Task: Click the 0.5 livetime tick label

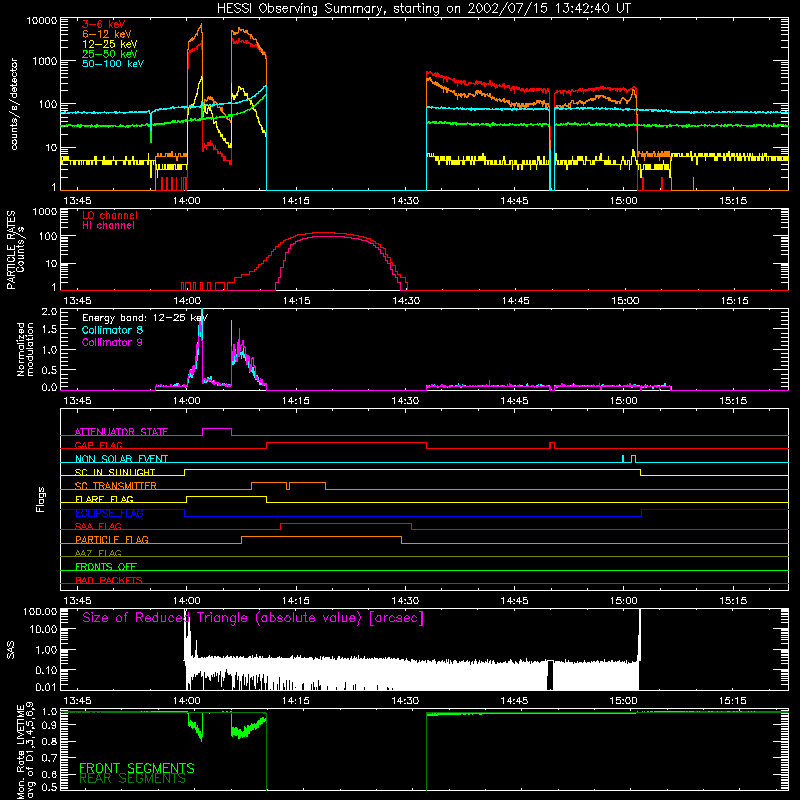Action: (49, 787)
